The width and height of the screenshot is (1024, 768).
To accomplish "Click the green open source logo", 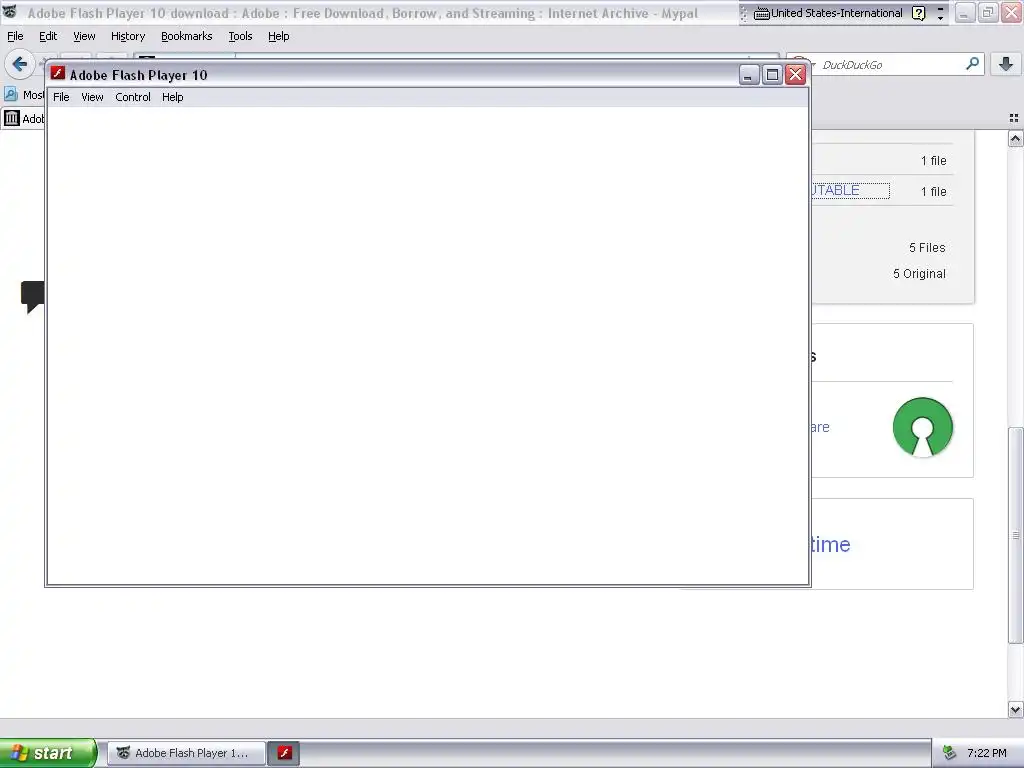I will (x=922, y=427).
